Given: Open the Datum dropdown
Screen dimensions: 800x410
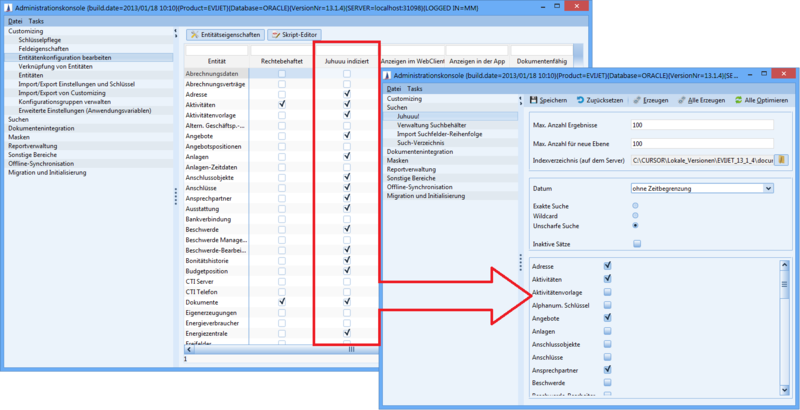Looking at the screenshot, I should [767, 187].
